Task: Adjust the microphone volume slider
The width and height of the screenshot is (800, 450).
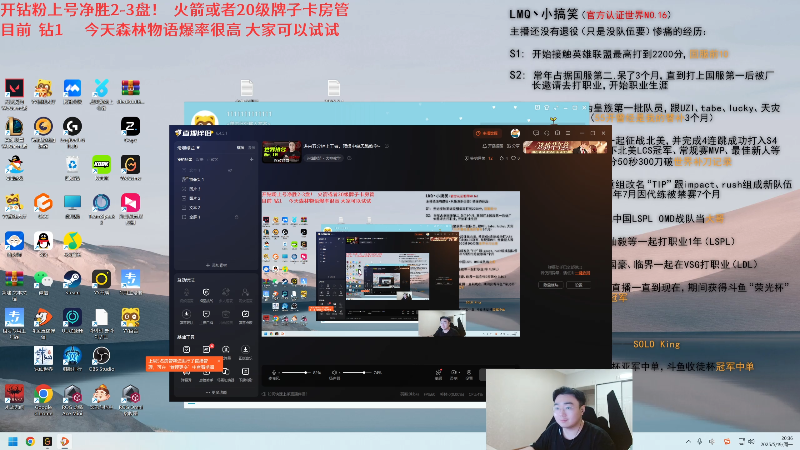Action: [295, 373]
